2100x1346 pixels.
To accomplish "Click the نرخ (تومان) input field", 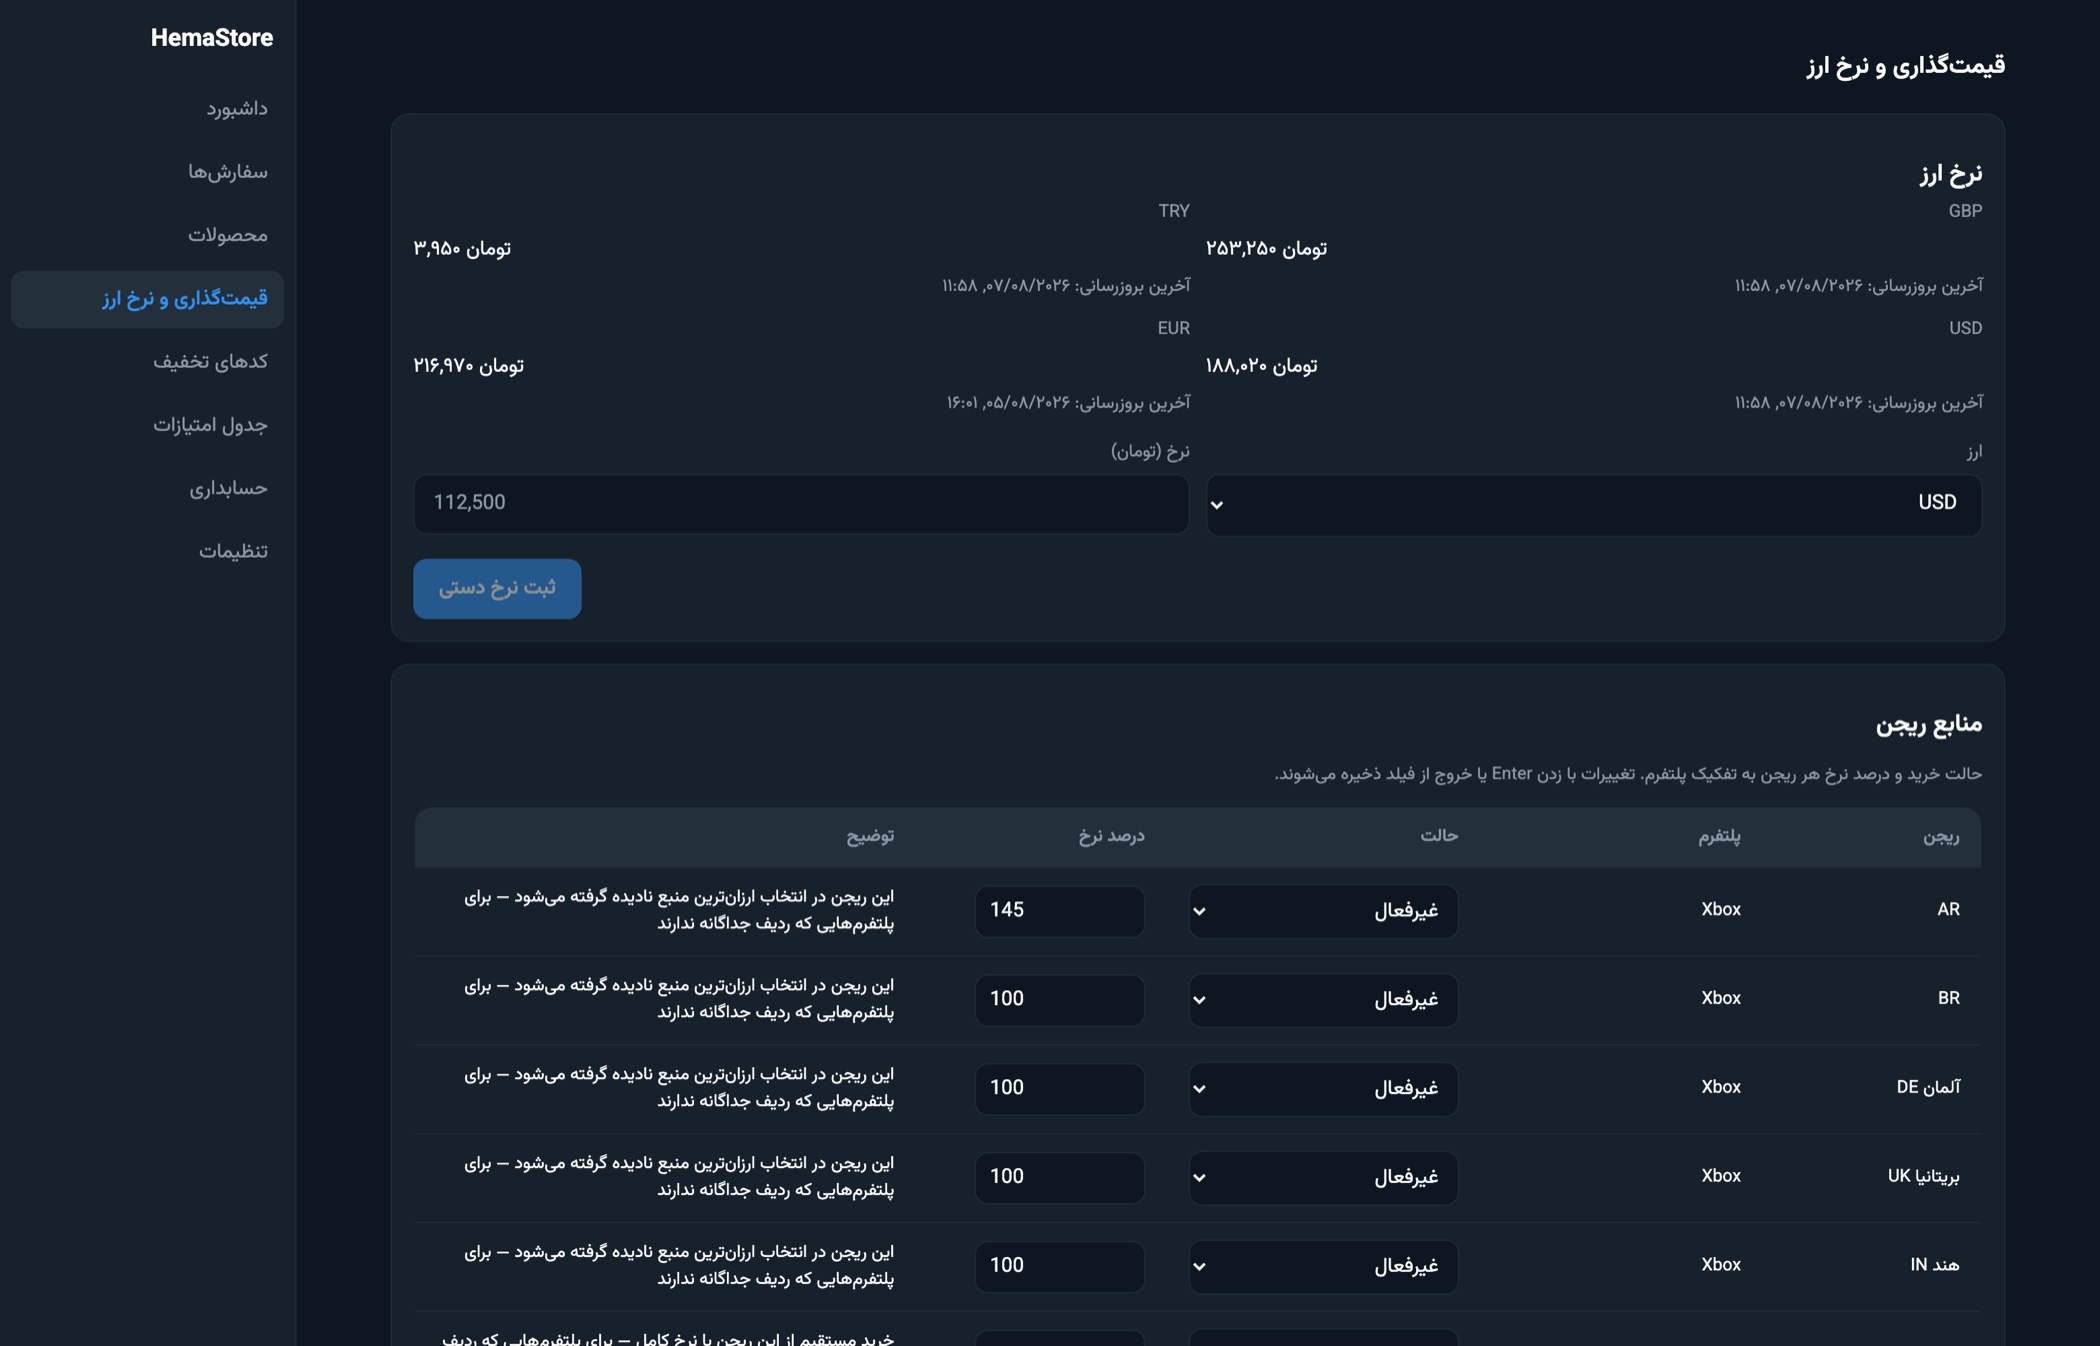I will 801,503.
